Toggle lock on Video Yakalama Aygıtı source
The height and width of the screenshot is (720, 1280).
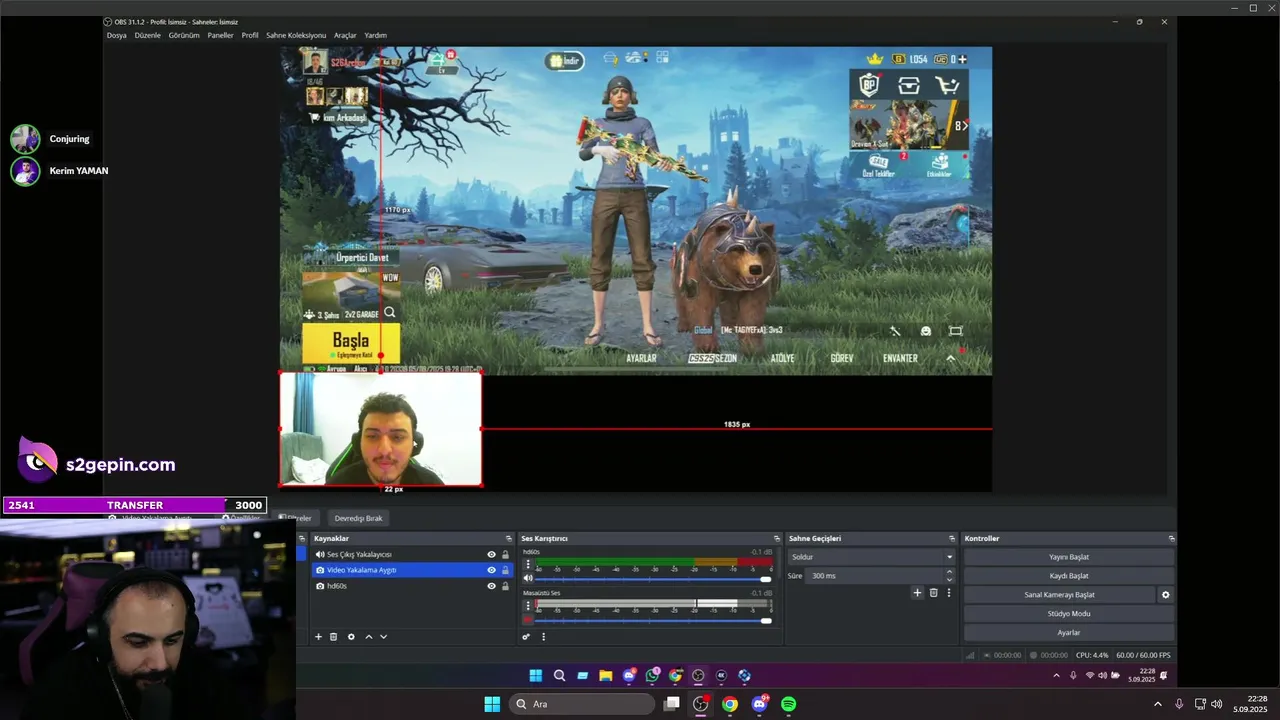(x=505, y=570)
